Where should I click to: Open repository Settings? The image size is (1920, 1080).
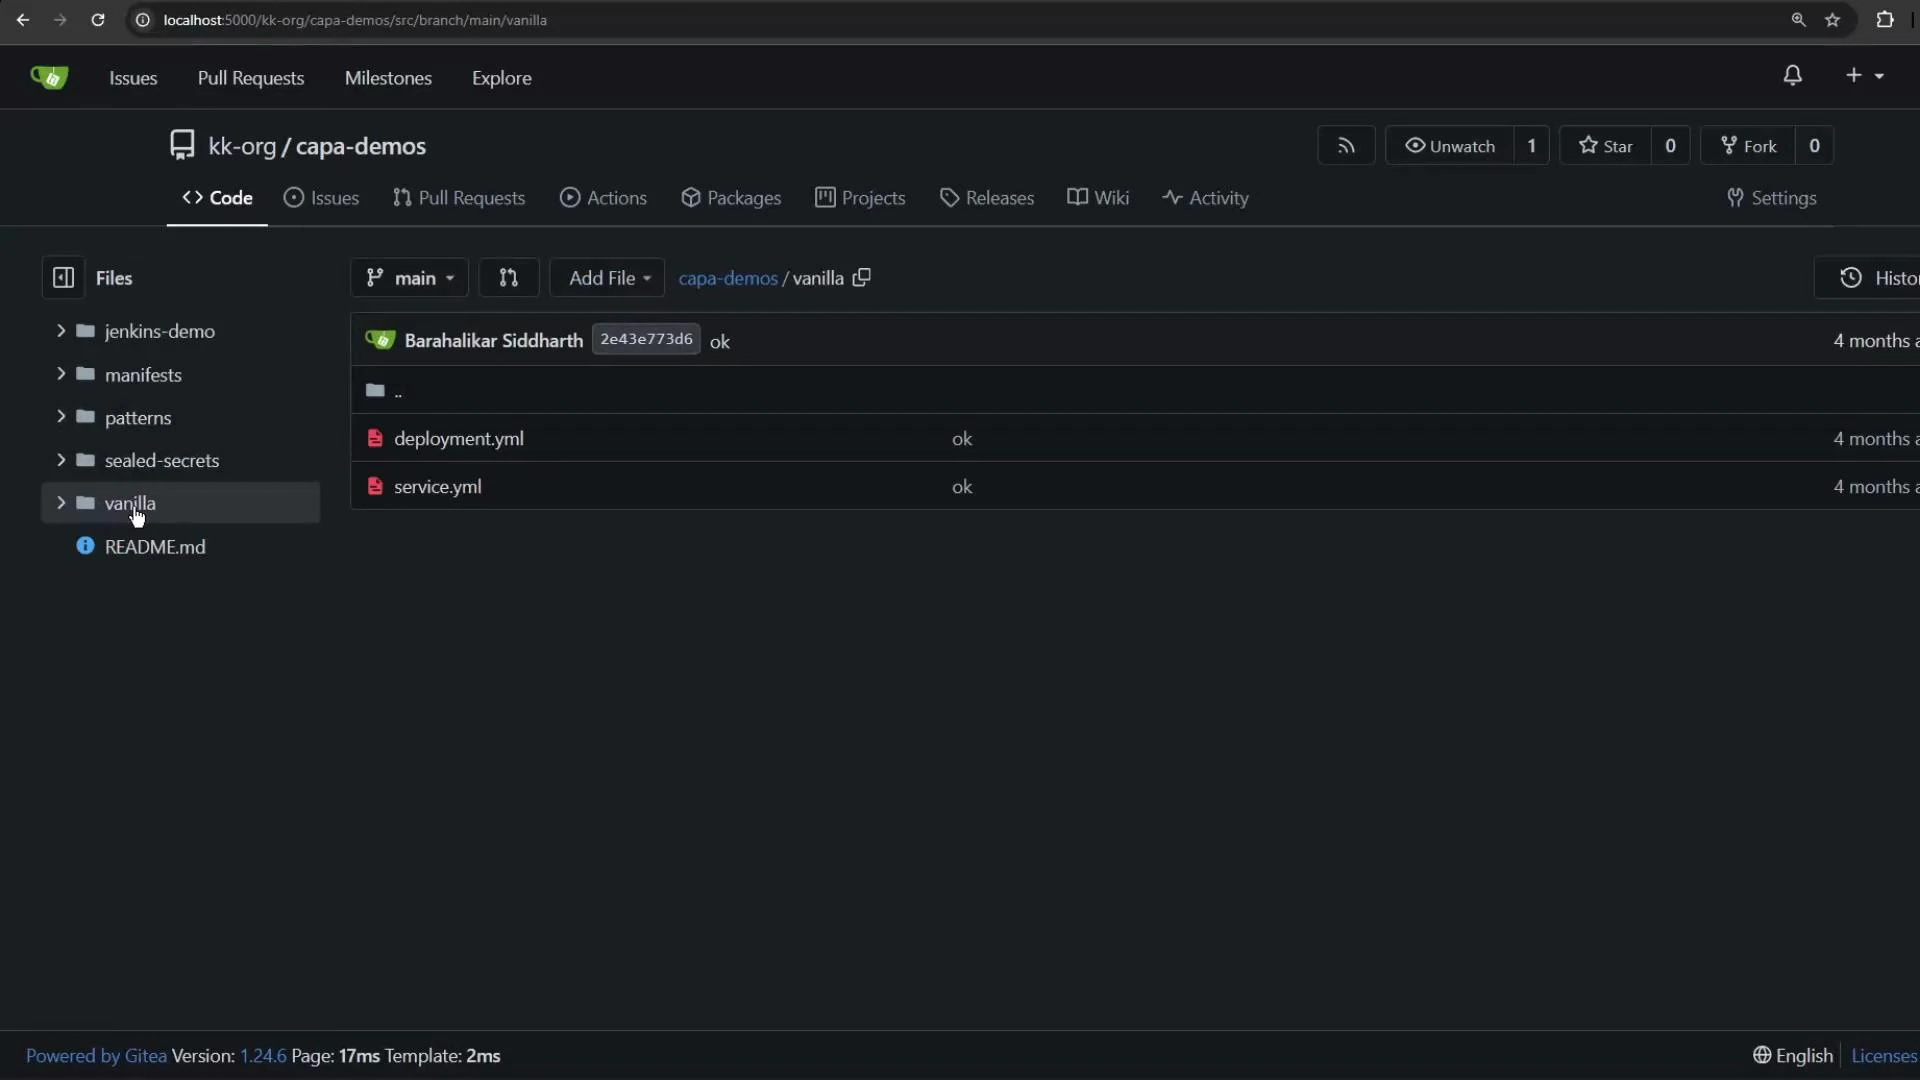pyautogui.click(x=1772, y=198)
